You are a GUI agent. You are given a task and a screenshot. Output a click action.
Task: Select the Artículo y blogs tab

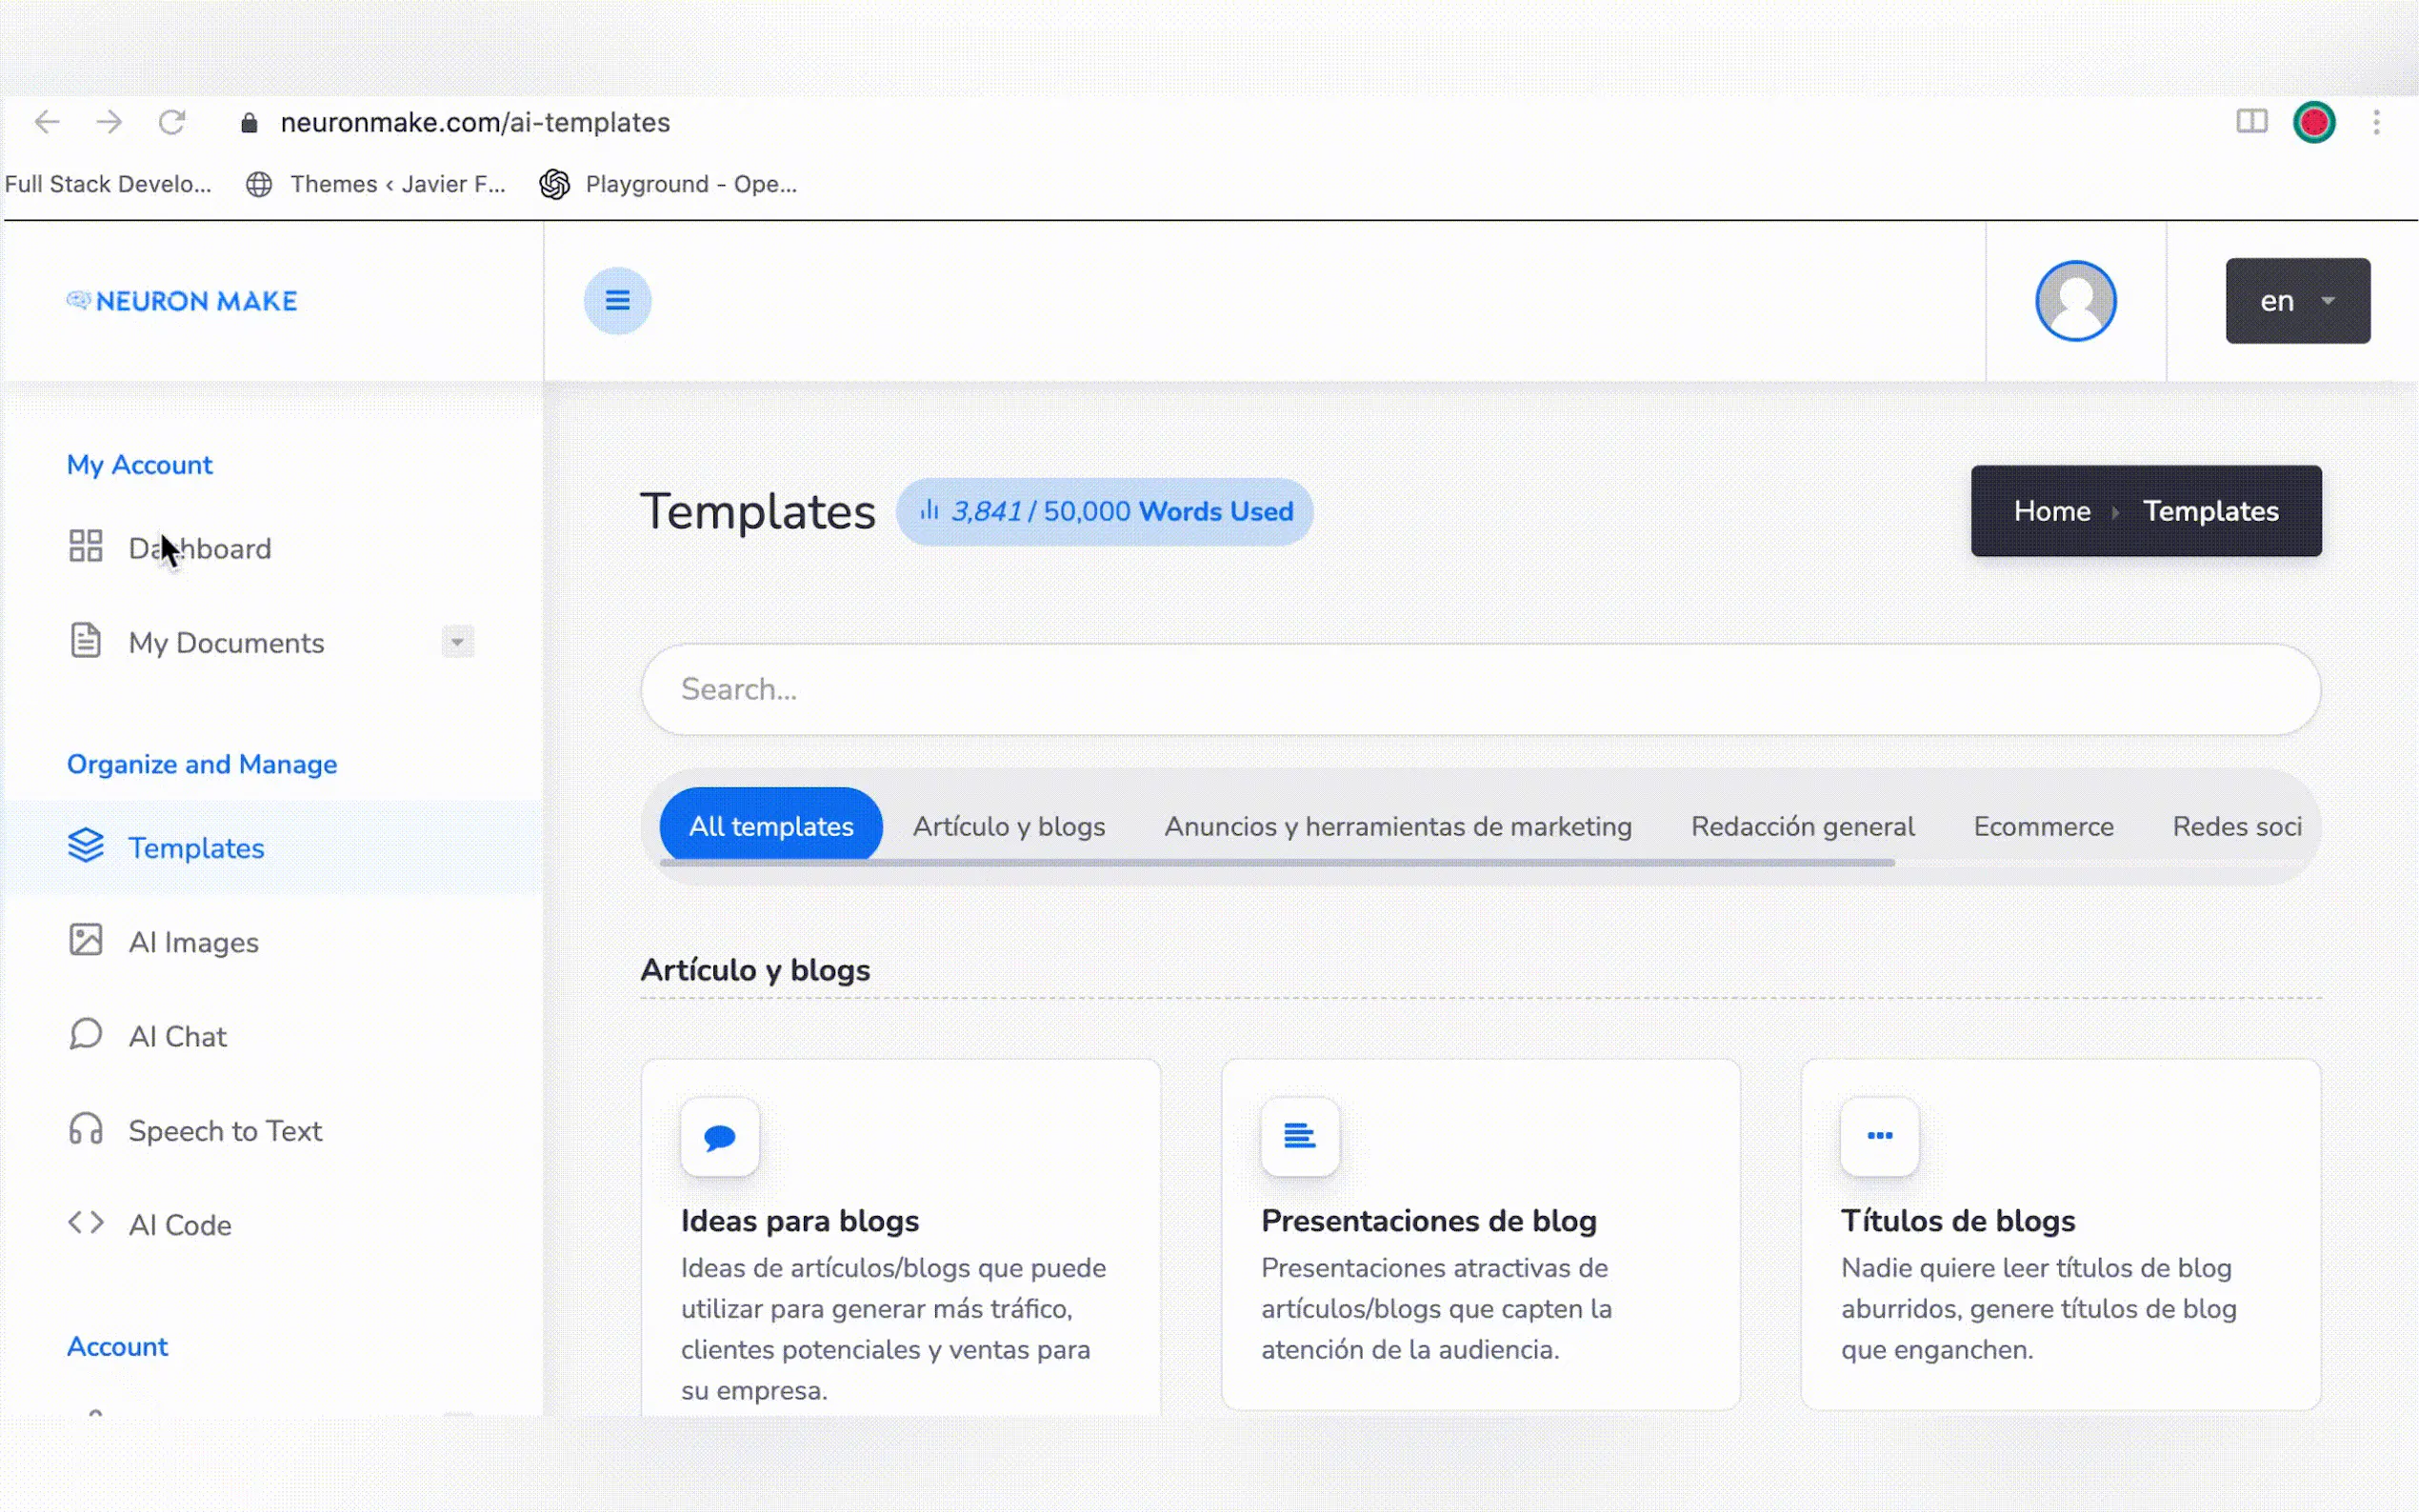click(1008, 826)
